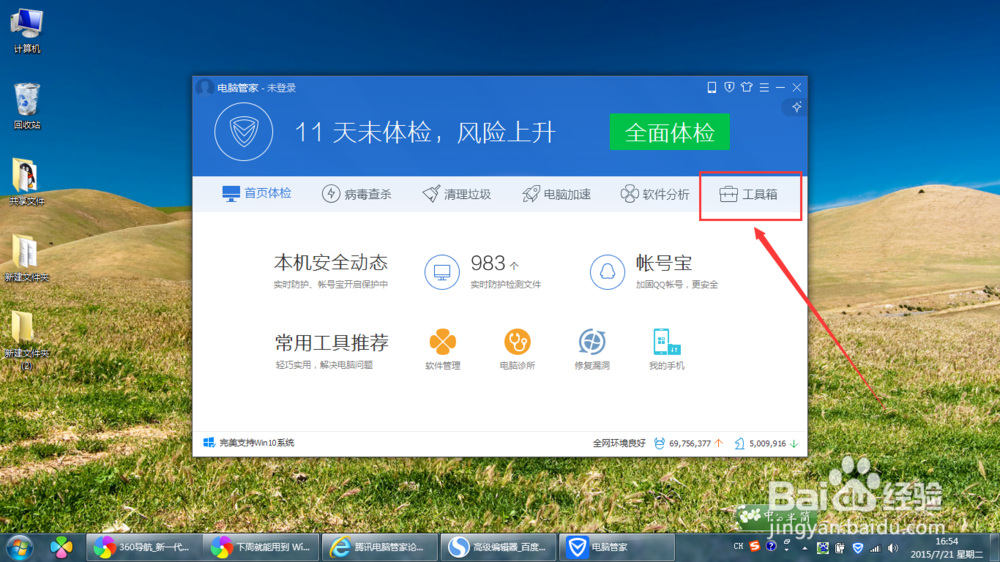Open the 我的手机 phone tool icon
Viewport: 1000px width, 562px height.
point(666,342)
